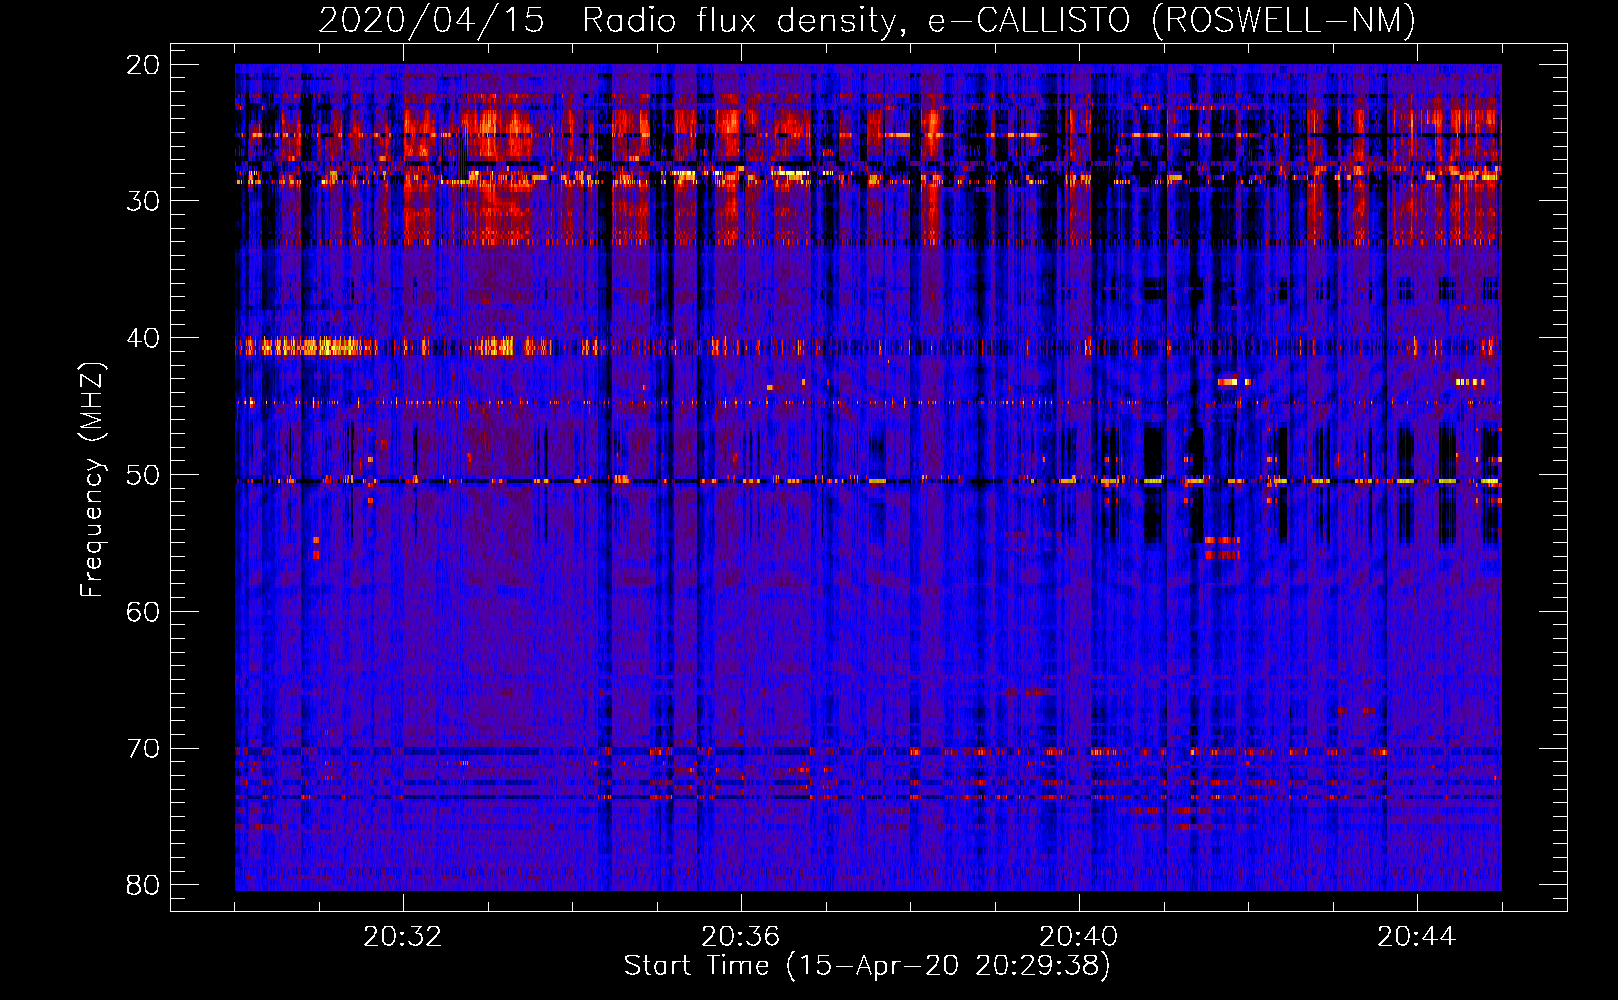Click the 70 MHz frequency tick label

click(144, 749)
